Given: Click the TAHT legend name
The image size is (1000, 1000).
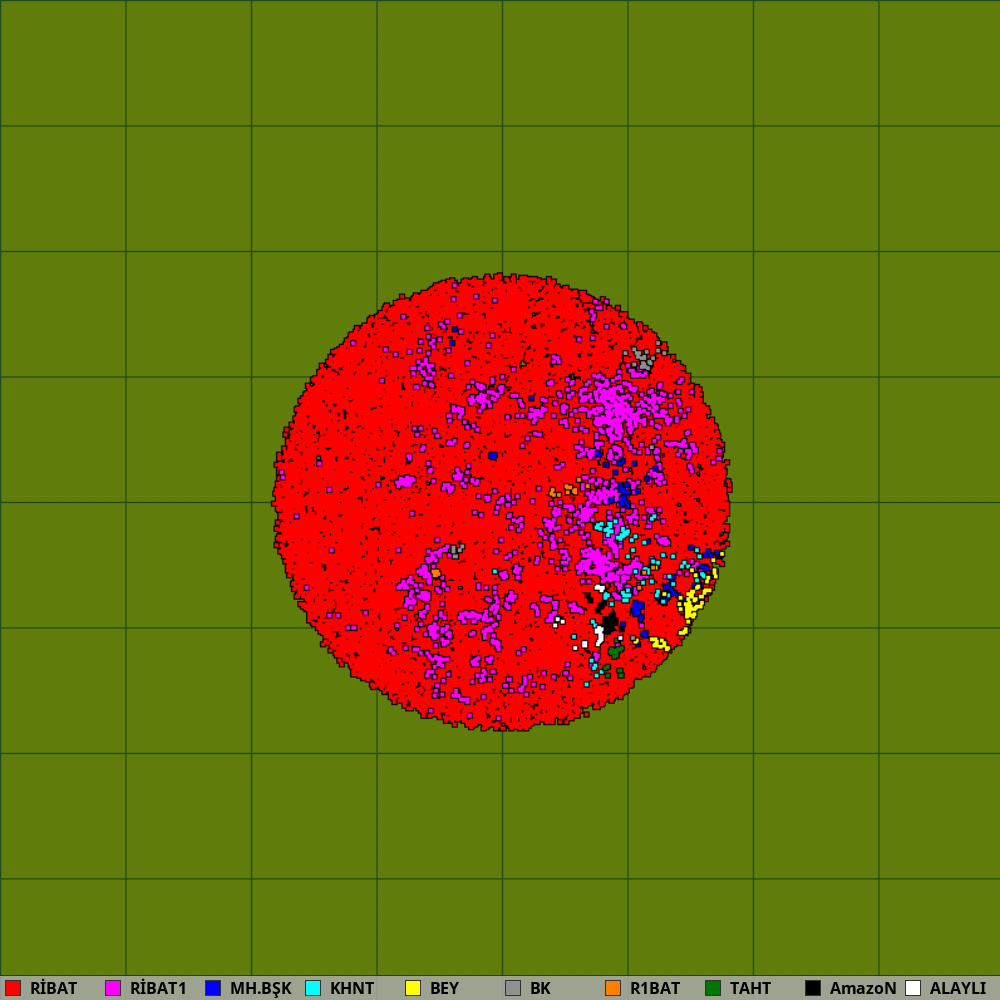Looking at the screenshot, I should pyautogui.click(x=750, y=988).
